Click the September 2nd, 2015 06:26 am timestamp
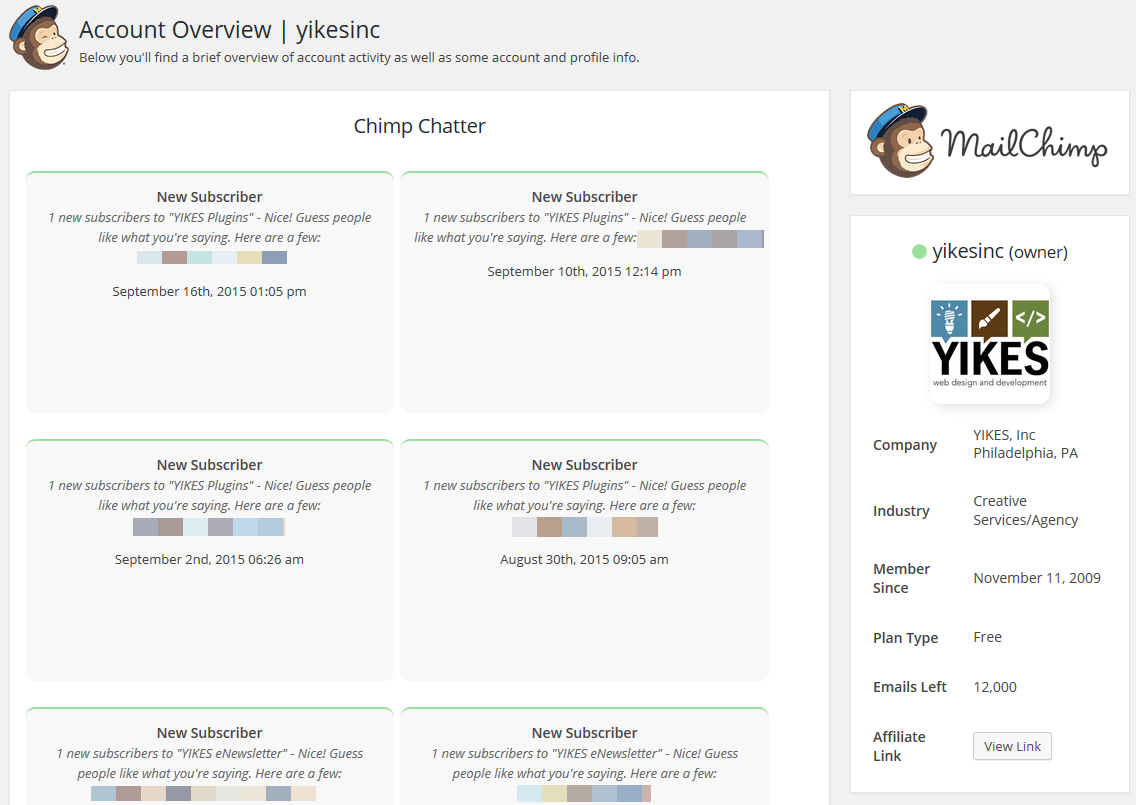 (x=209, y=559)
